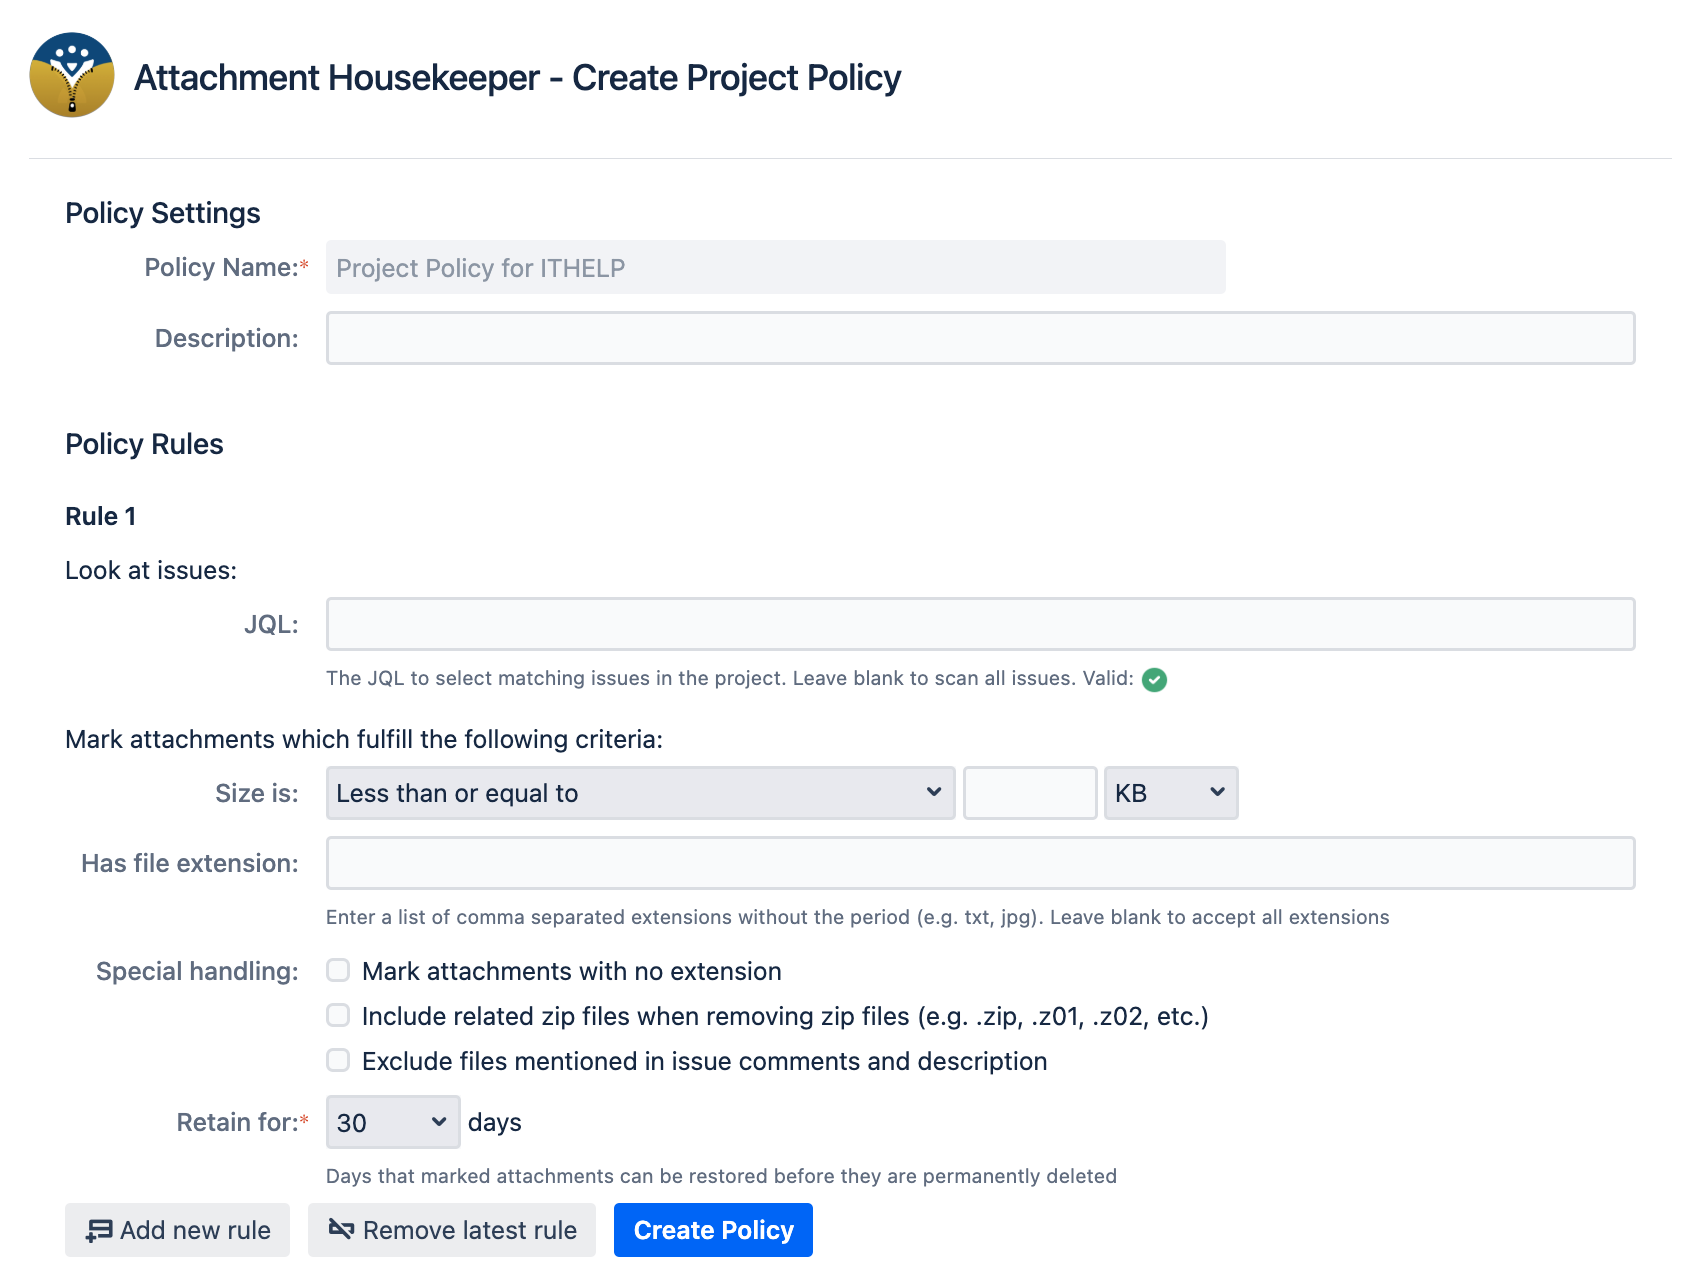This screenshot has width=1700, height=1276.
Task: Click the size value input box
Action: pos(1029,792)
